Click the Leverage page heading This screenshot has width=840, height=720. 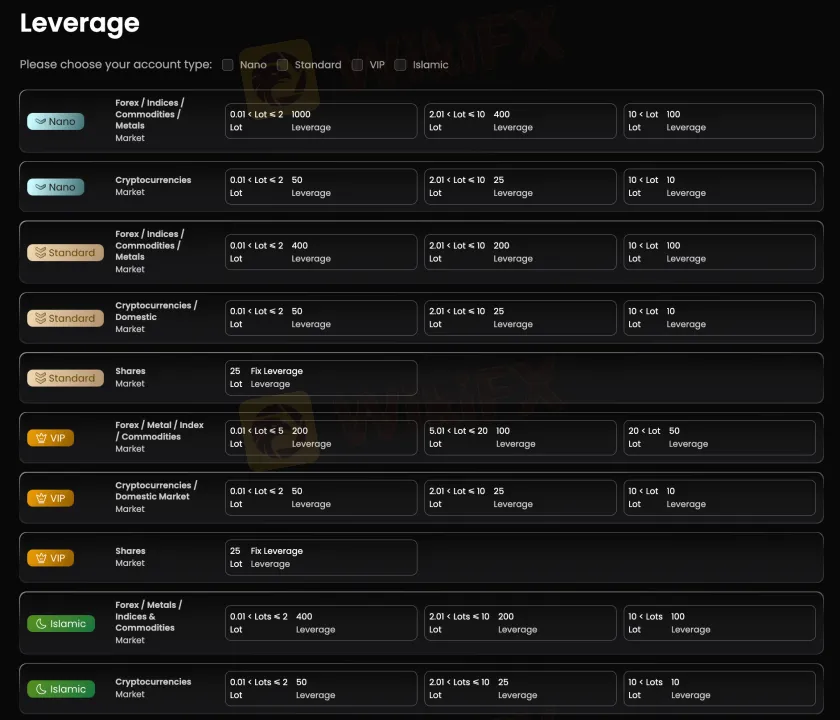point(80,23)
